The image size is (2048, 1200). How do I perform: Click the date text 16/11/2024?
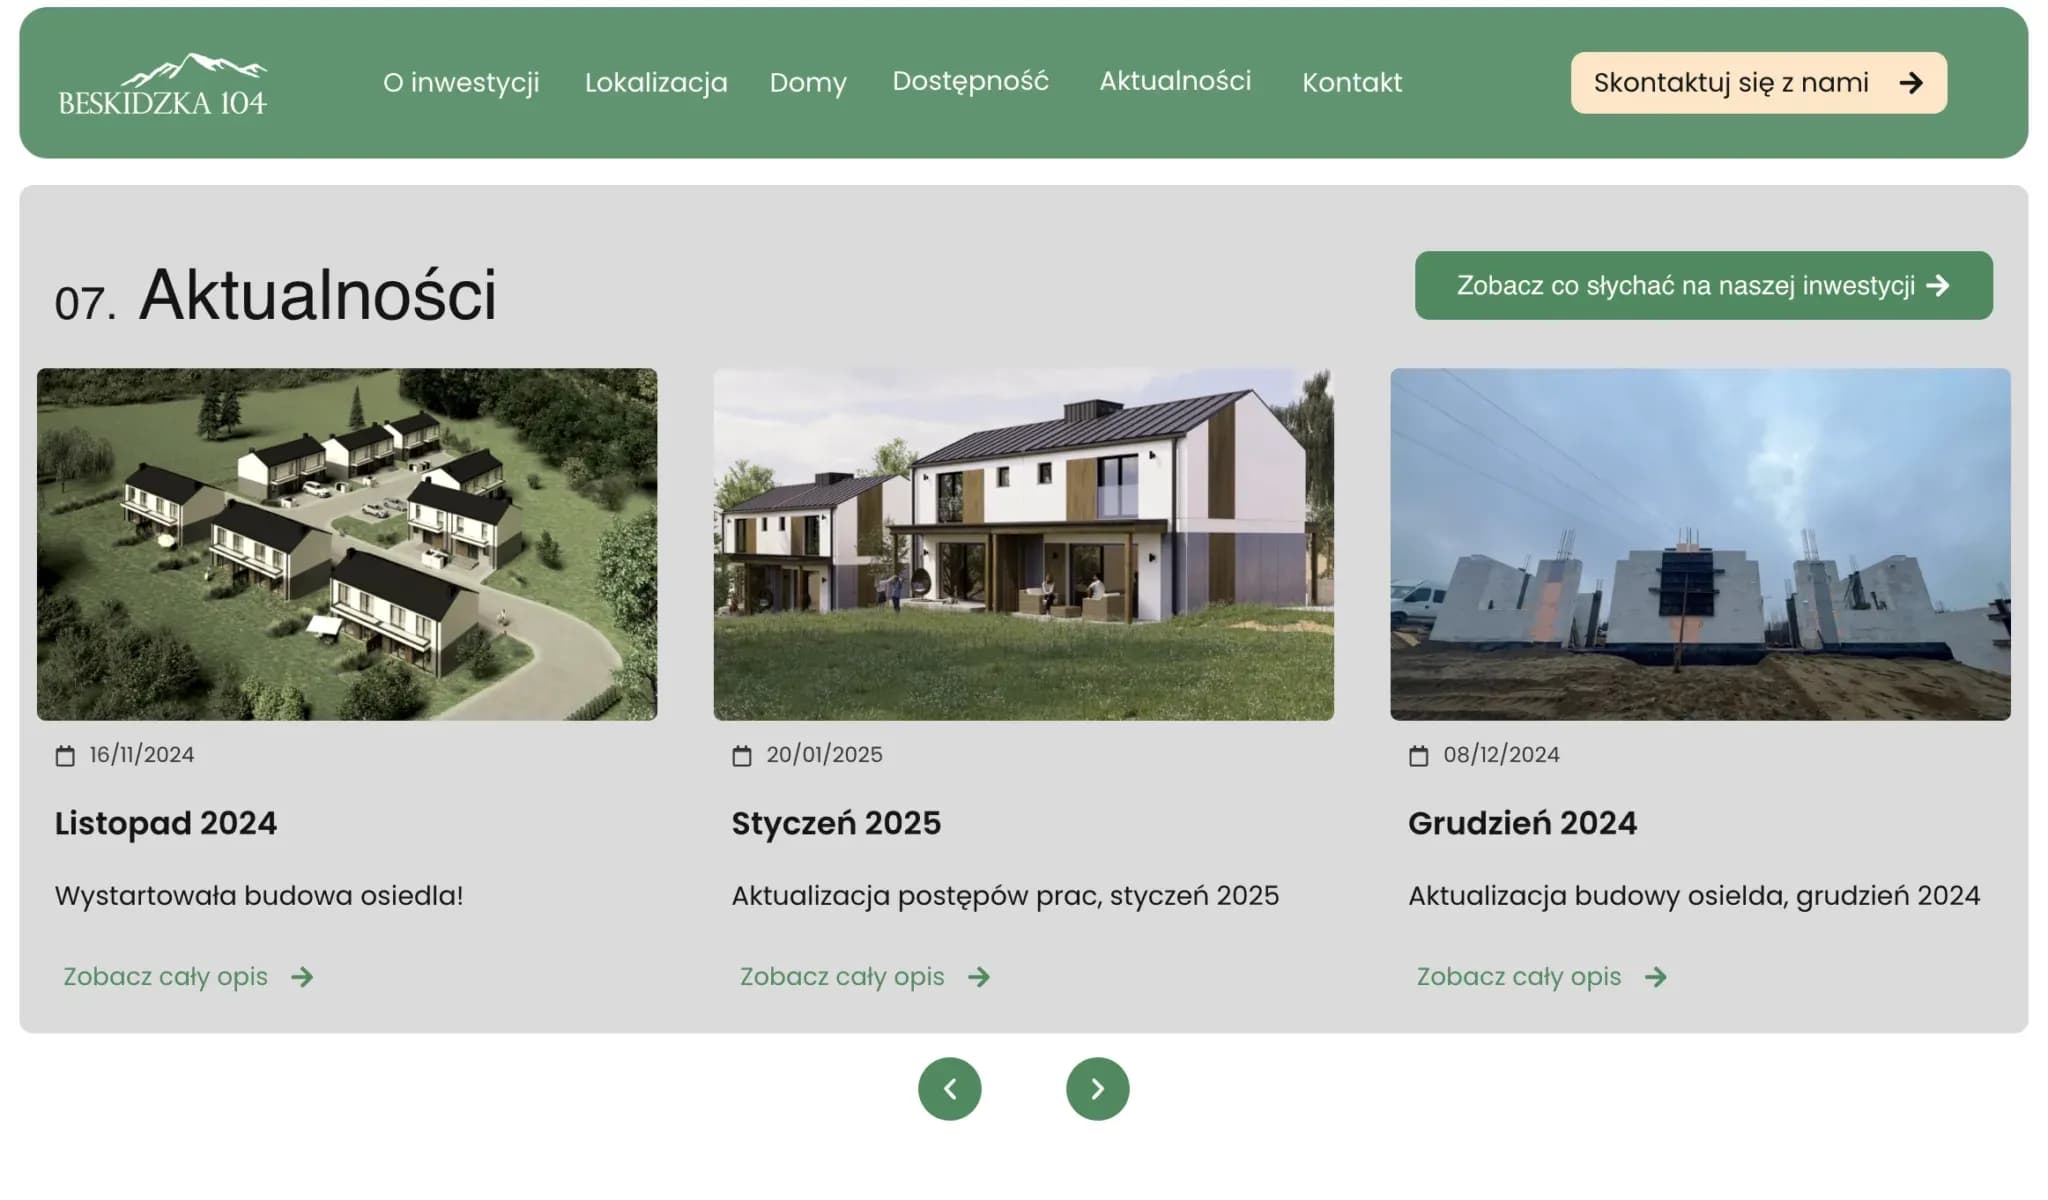click(x=142, y=755)
